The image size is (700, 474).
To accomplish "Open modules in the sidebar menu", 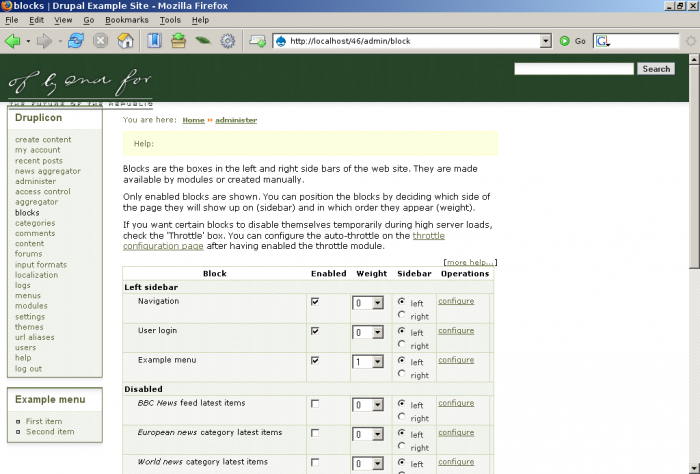I will coord(31,306).
